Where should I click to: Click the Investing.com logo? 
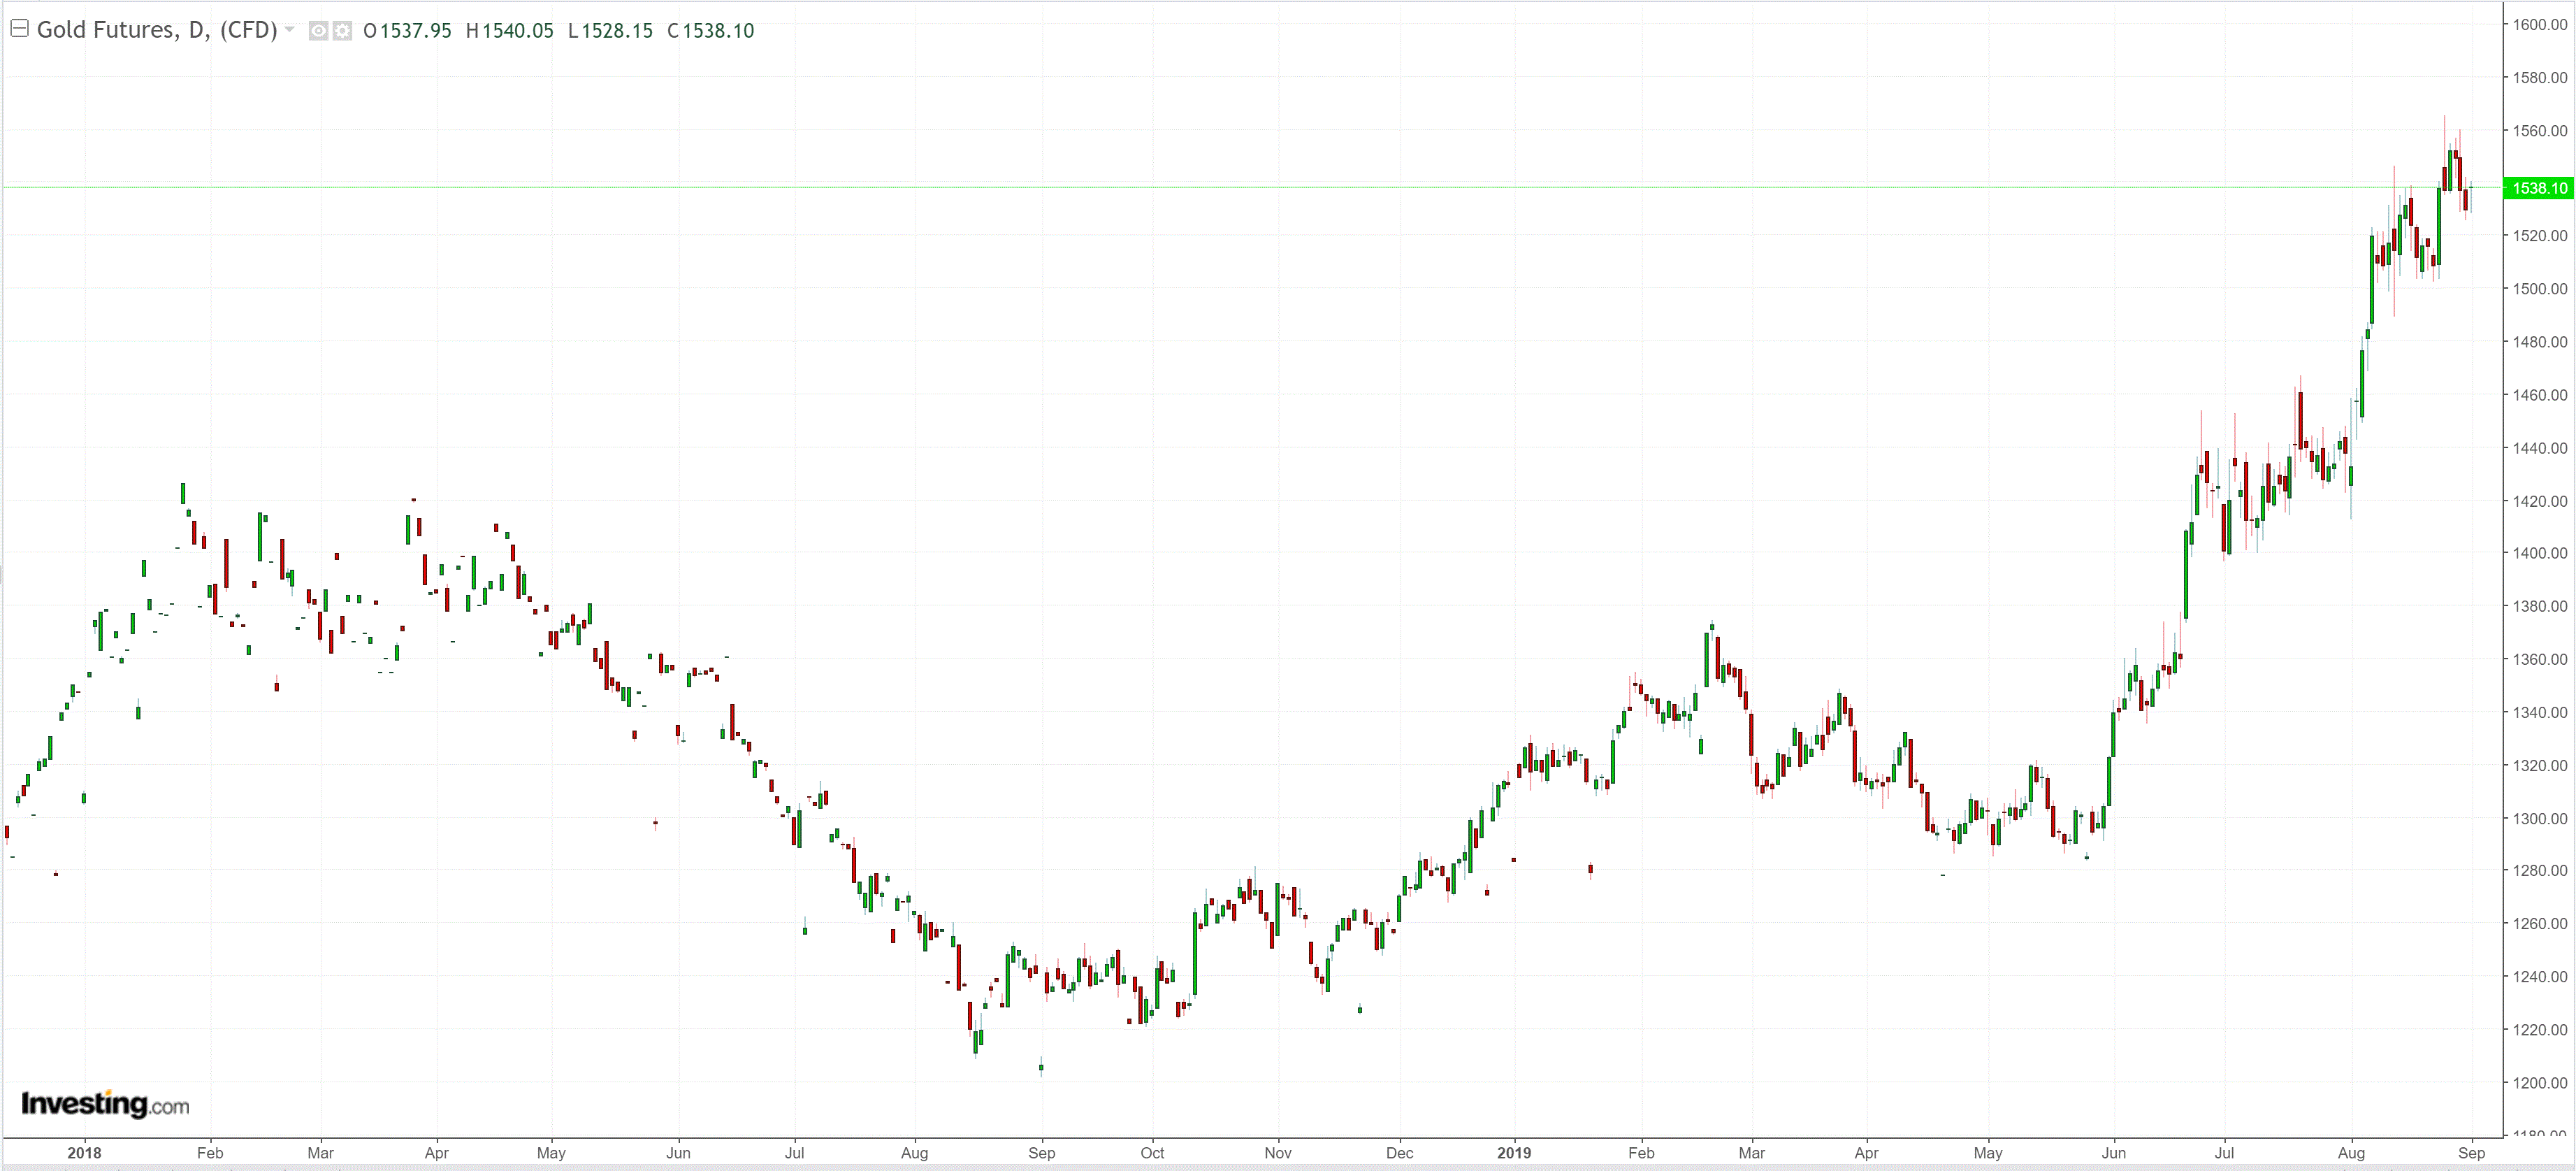tap(105, 1104)
